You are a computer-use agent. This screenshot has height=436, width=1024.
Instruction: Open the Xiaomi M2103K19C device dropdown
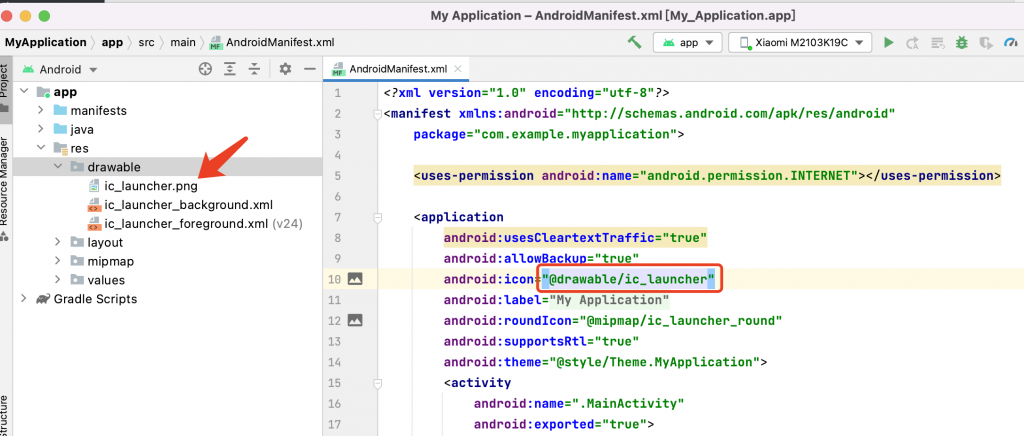(x=799, y=42)
